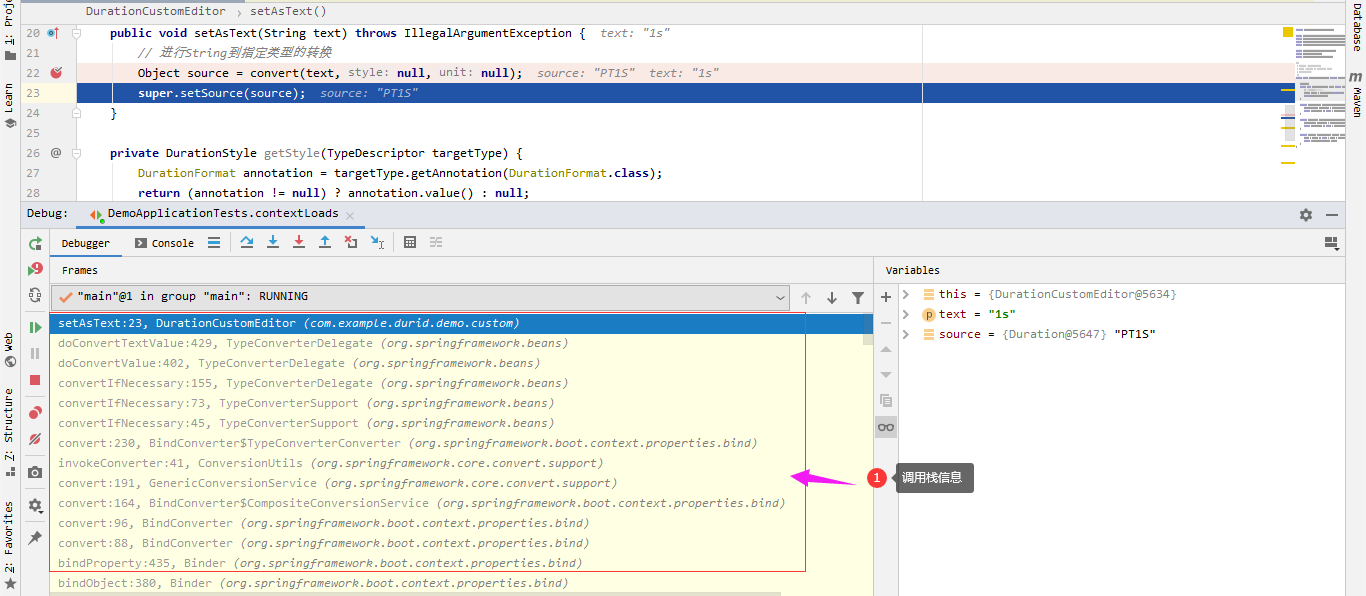Screen dimensions: 1366x596
Task: Rerun the DemoApplicationTests debug session
Action: [35, 243]
